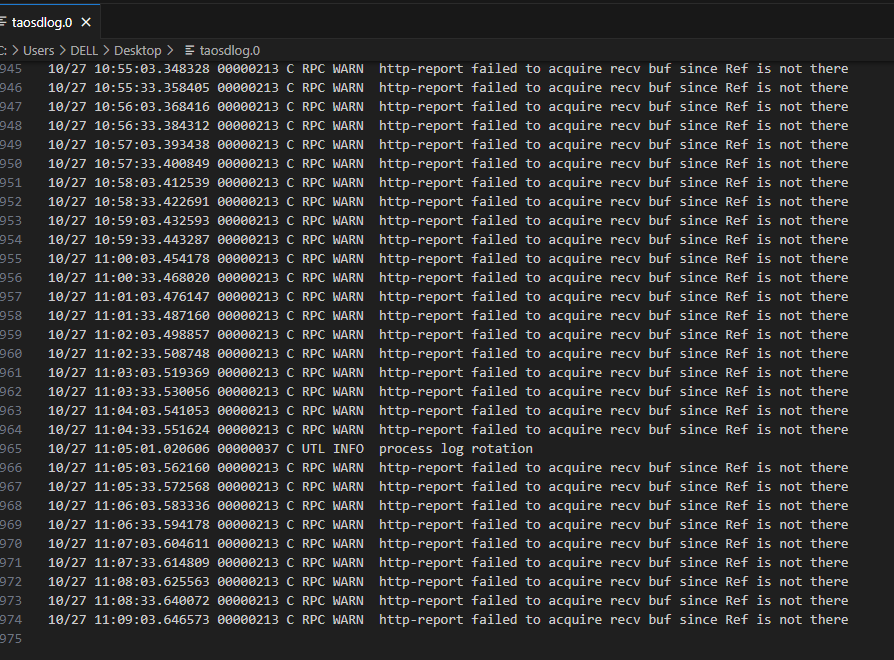This screenshot has width=894, height=660.
Task: Close the taosdlog.0 editor tab
Action: [86, 22]
